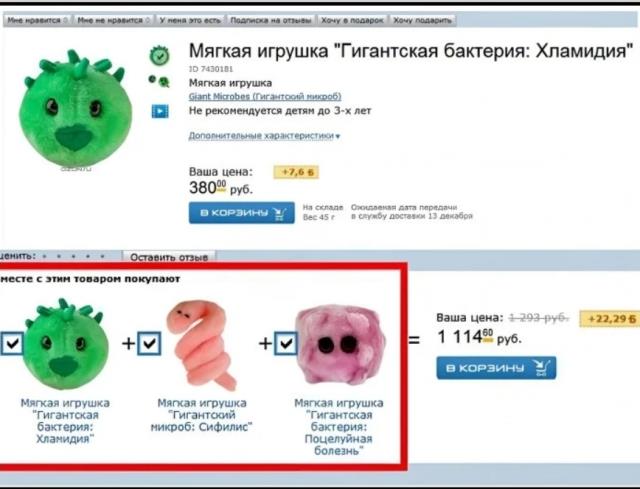The width and height of the screenshot is (640, 489).
Task: Select 'Хочу в подарок' tab
Action: pyautogui.click(x=353, y=20)
